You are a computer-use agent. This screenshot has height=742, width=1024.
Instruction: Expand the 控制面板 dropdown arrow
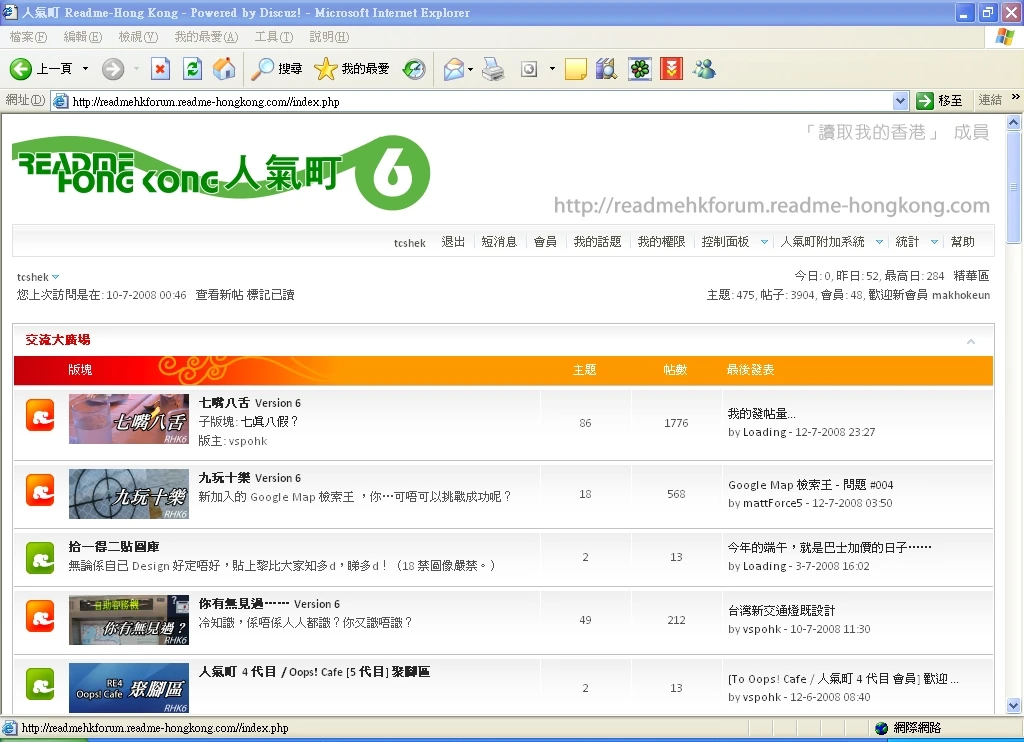point(764,242)
